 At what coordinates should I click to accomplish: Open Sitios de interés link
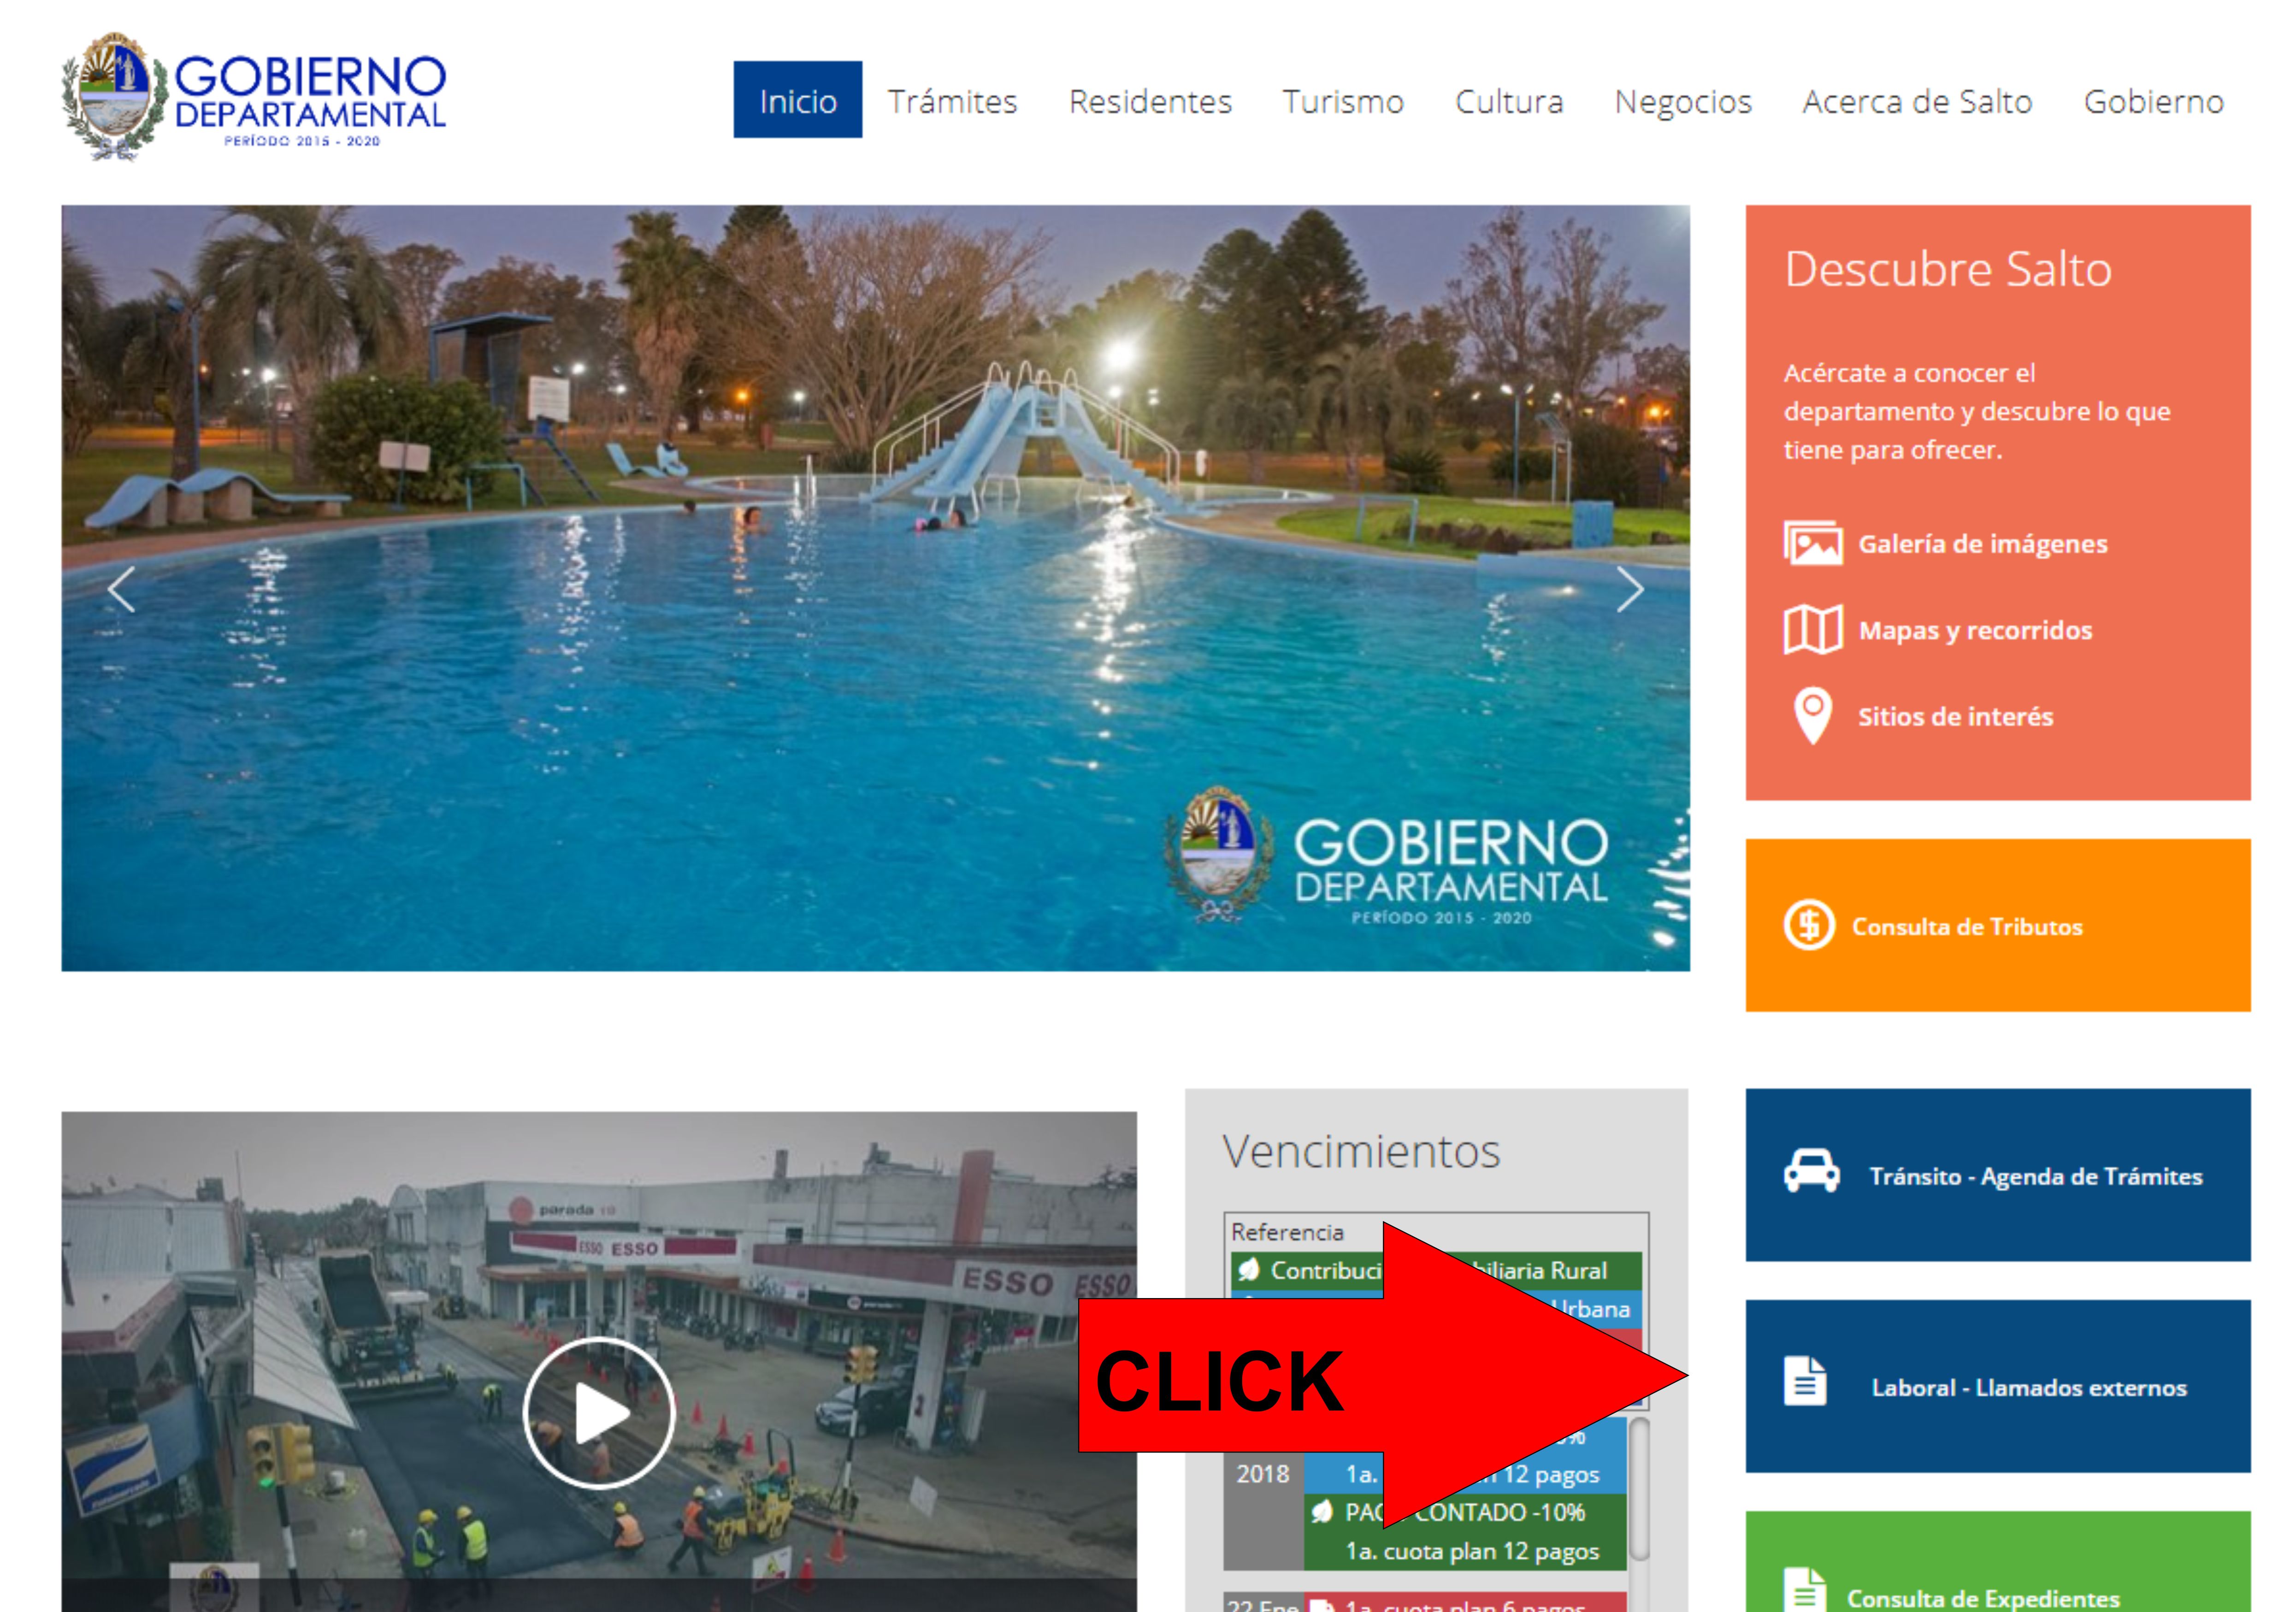(x=1955, y=716)
